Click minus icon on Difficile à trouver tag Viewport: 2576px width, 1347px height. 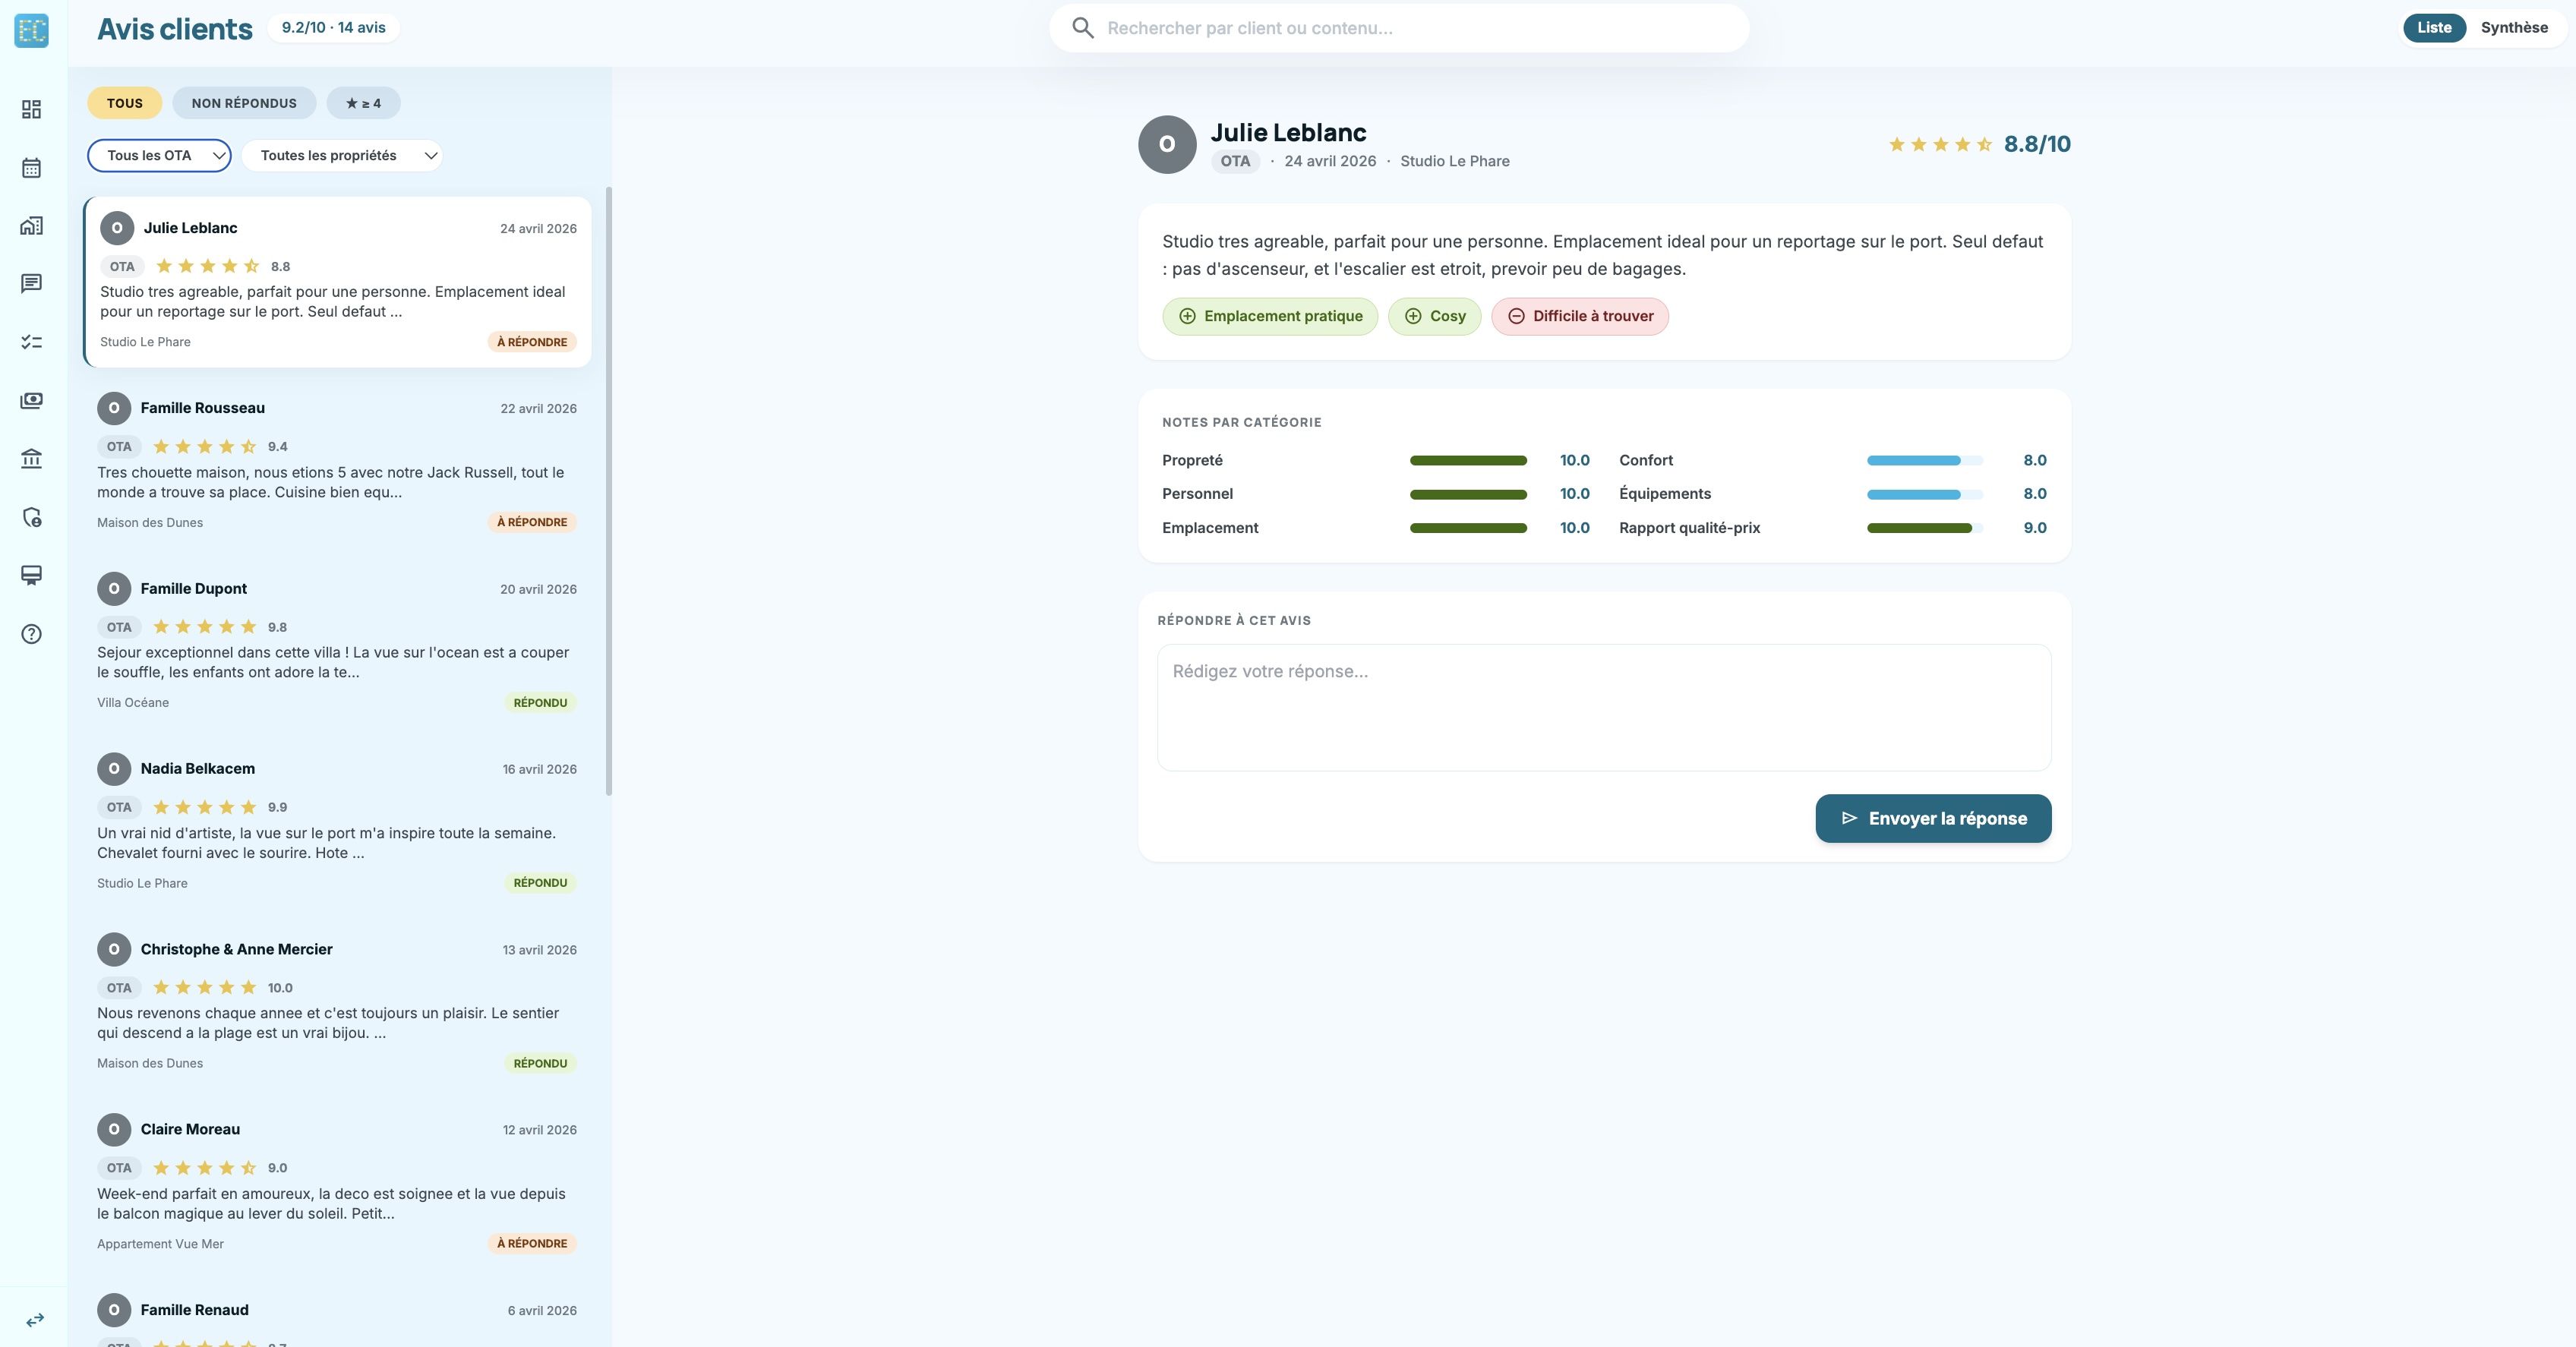1516,316
